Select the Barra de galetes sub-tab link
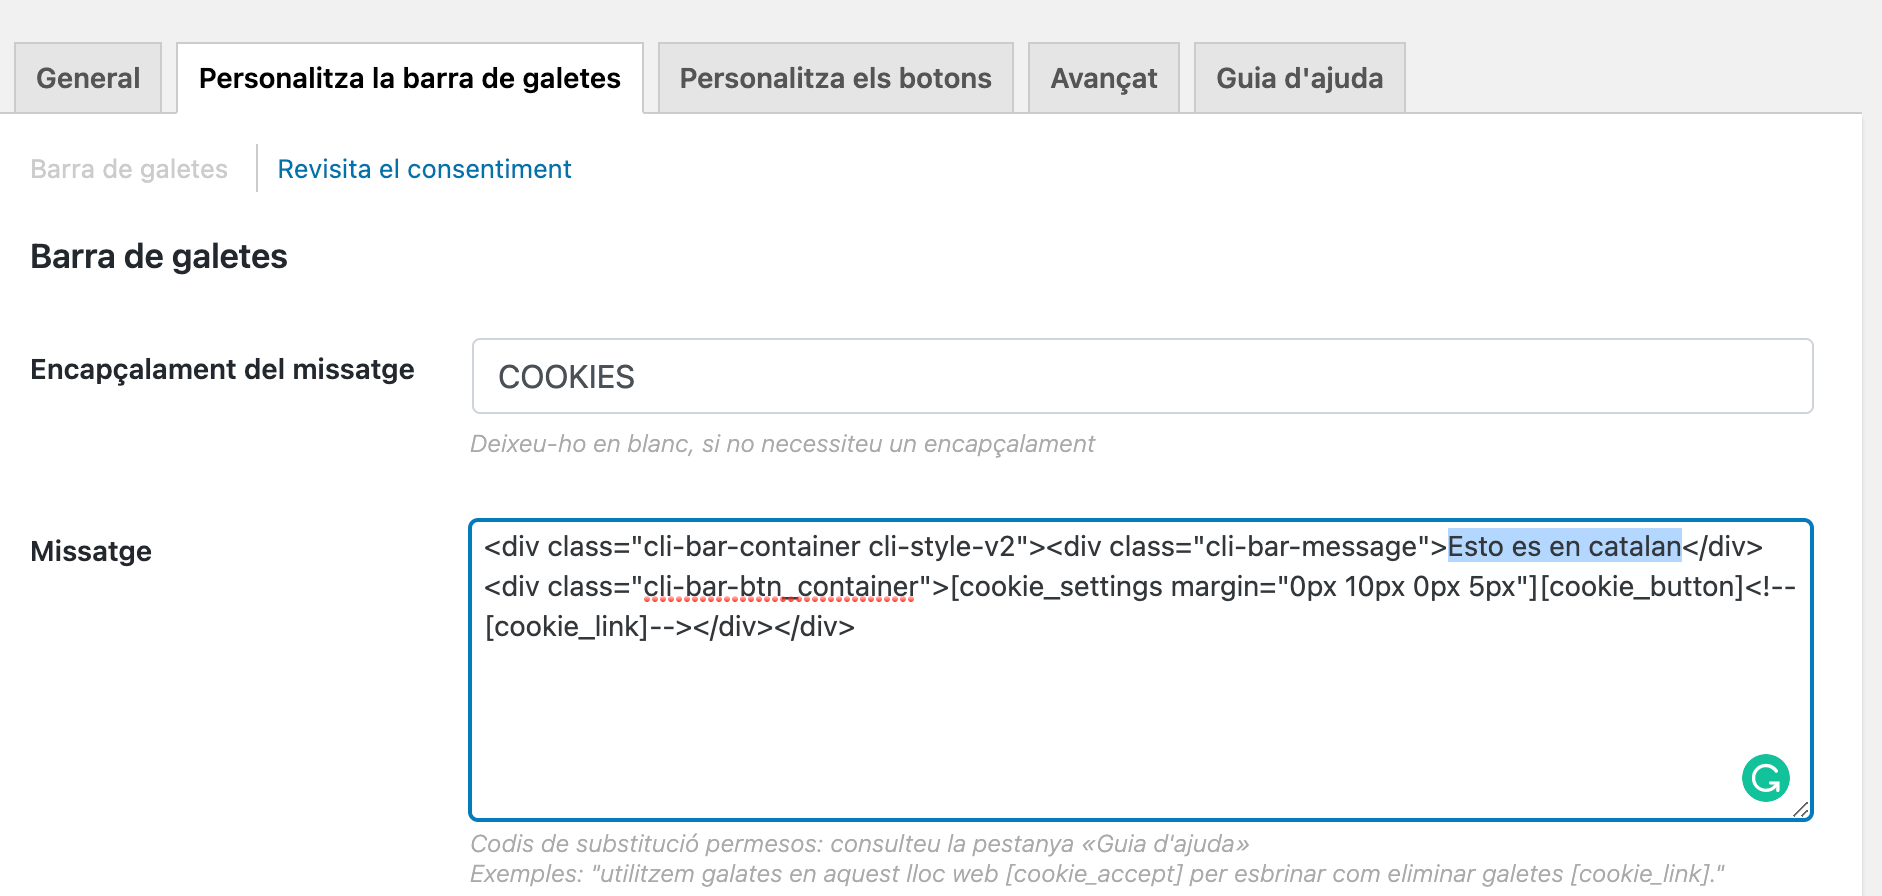The height and width of the screenshot is (896, 1882). click(x=129, y=169)
